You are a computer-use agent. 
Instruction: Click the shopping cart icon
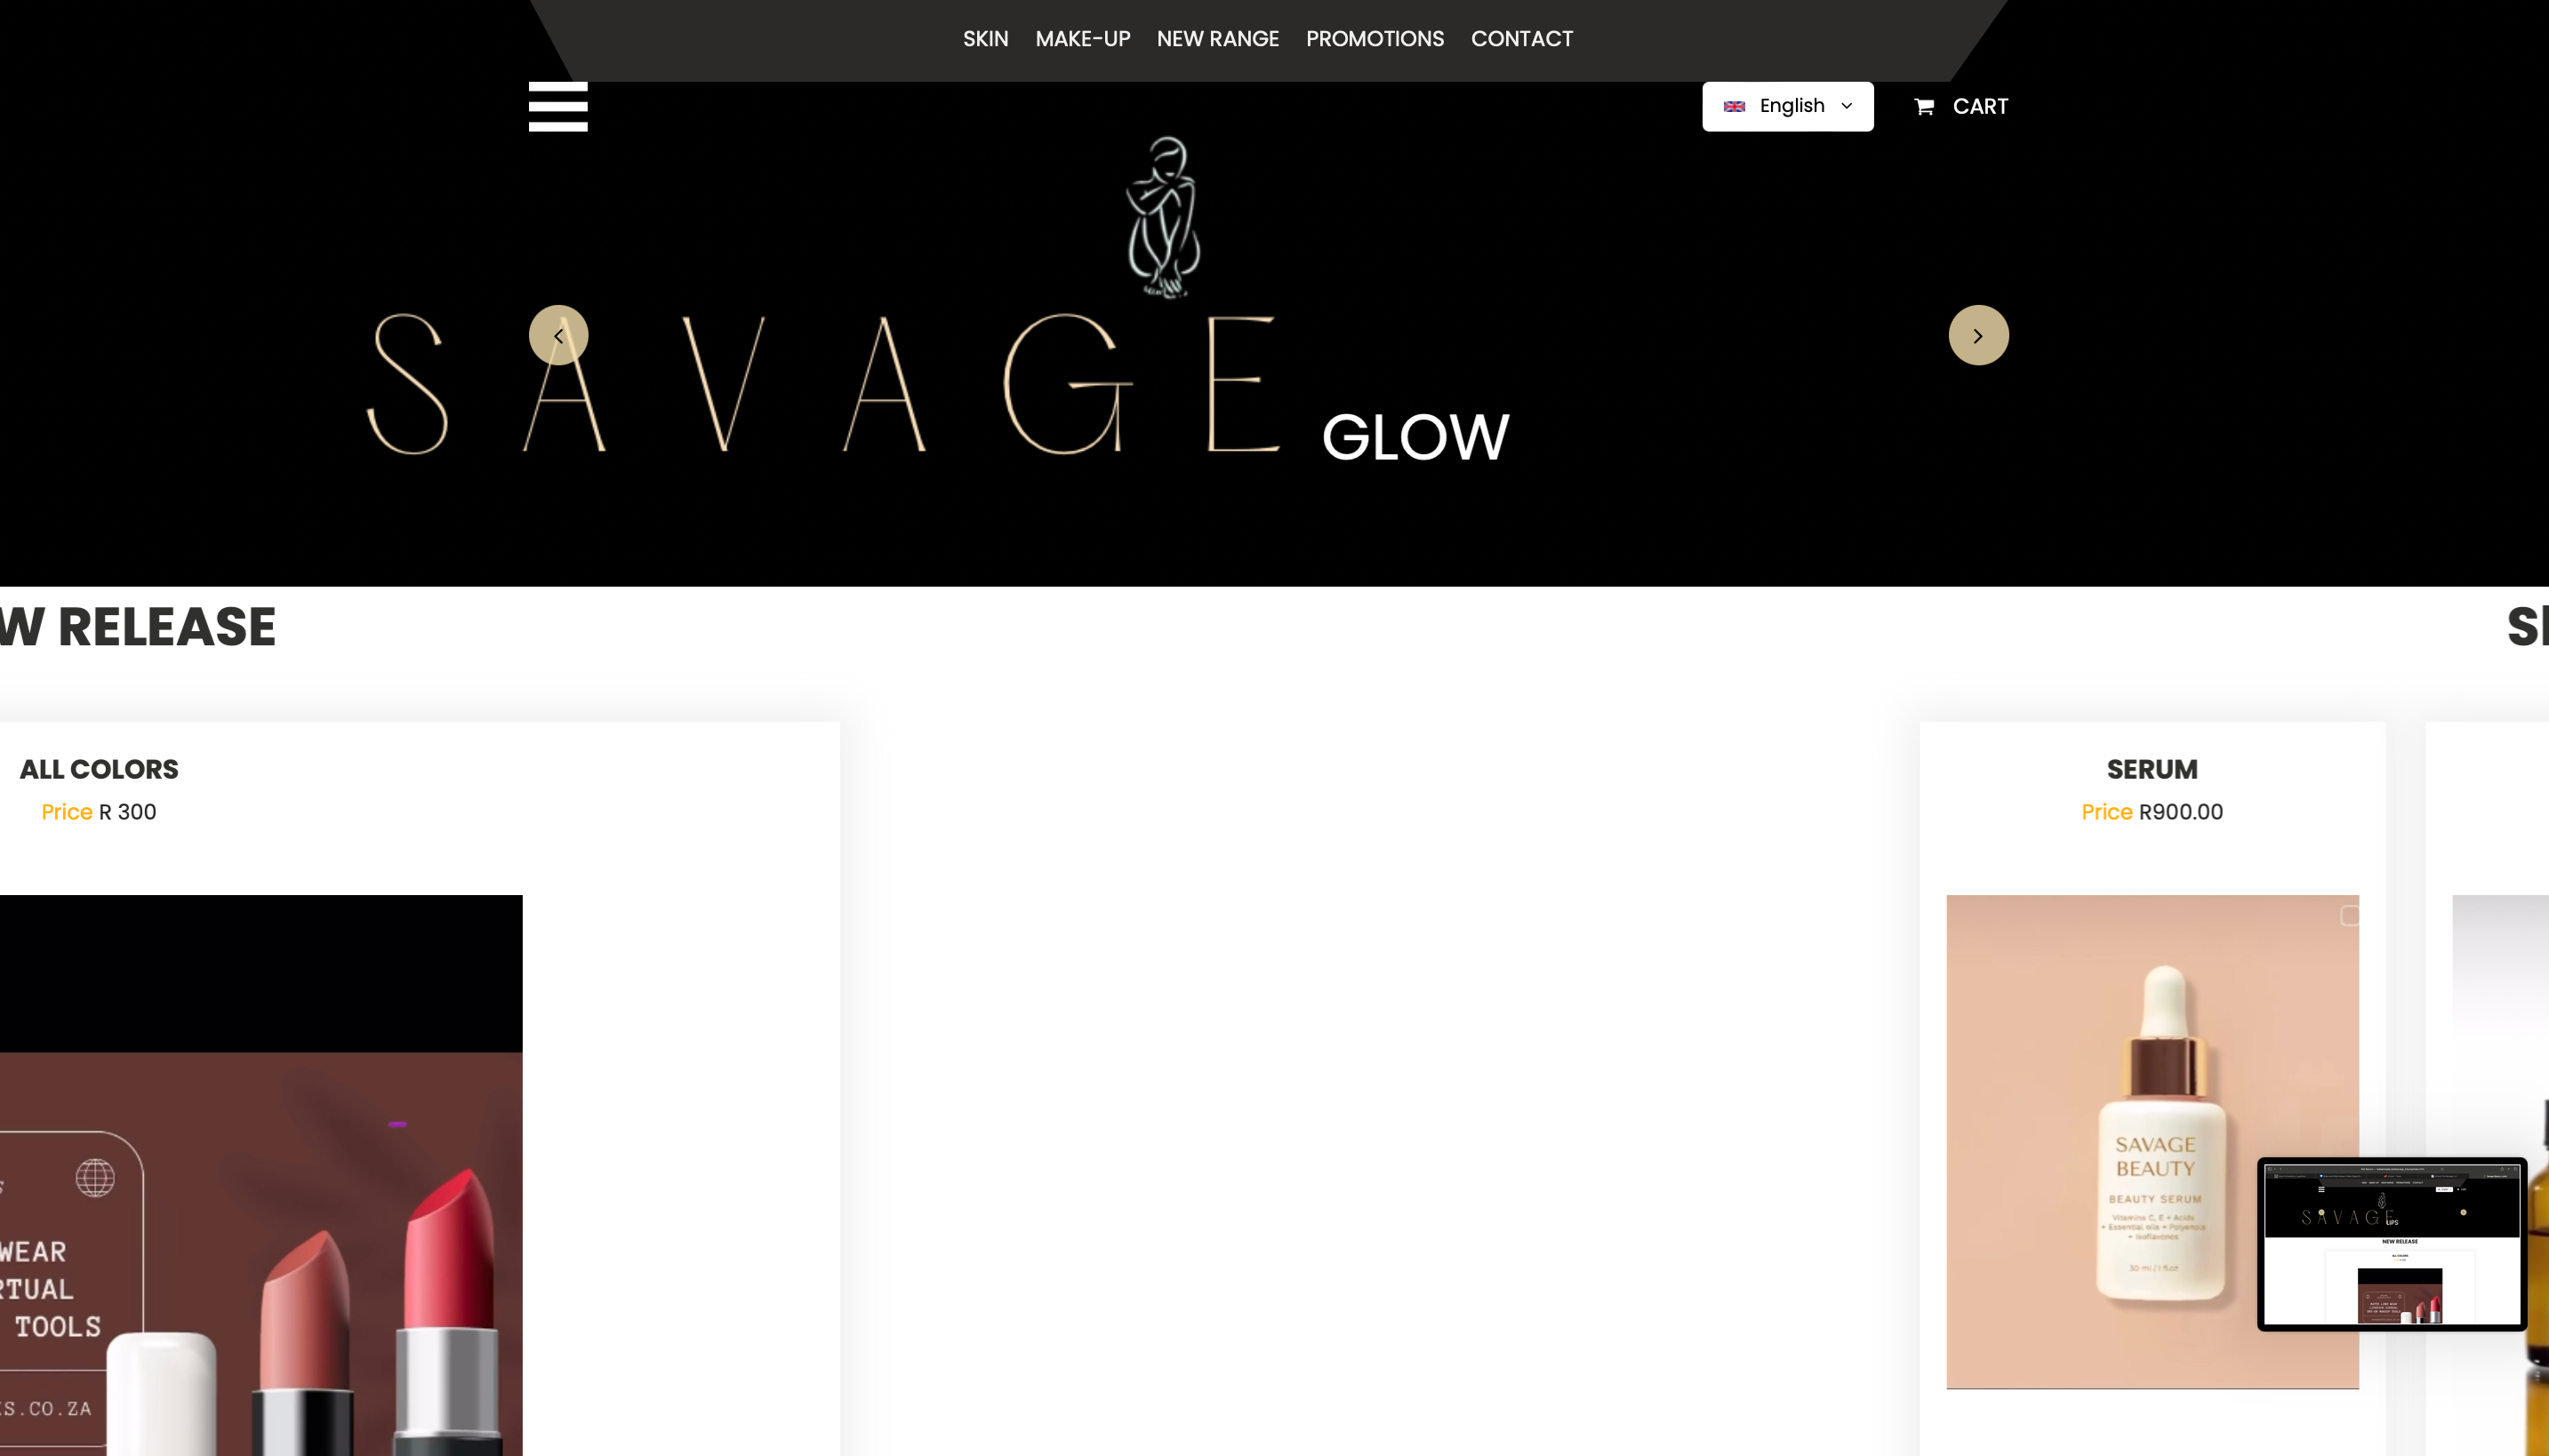click(1924, 106)
